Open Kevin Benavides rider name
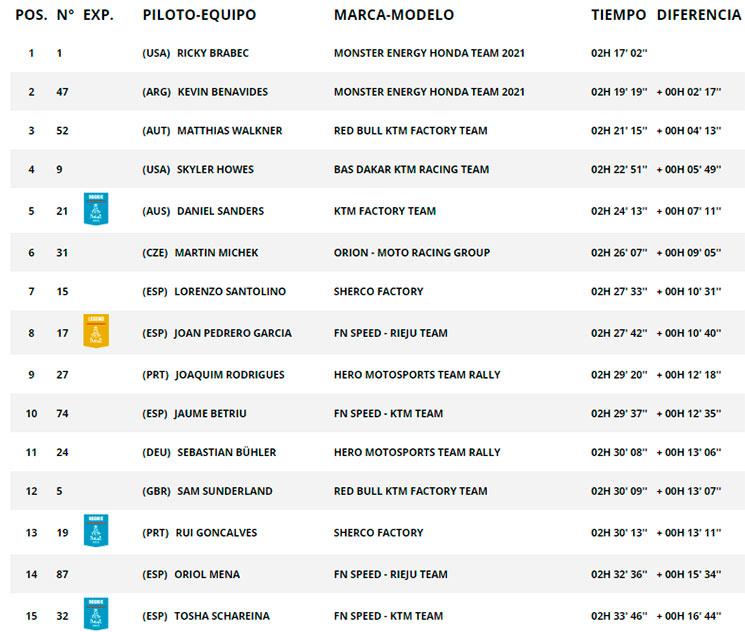This screenshot has width=745, height=632. (x=223, y=92)
